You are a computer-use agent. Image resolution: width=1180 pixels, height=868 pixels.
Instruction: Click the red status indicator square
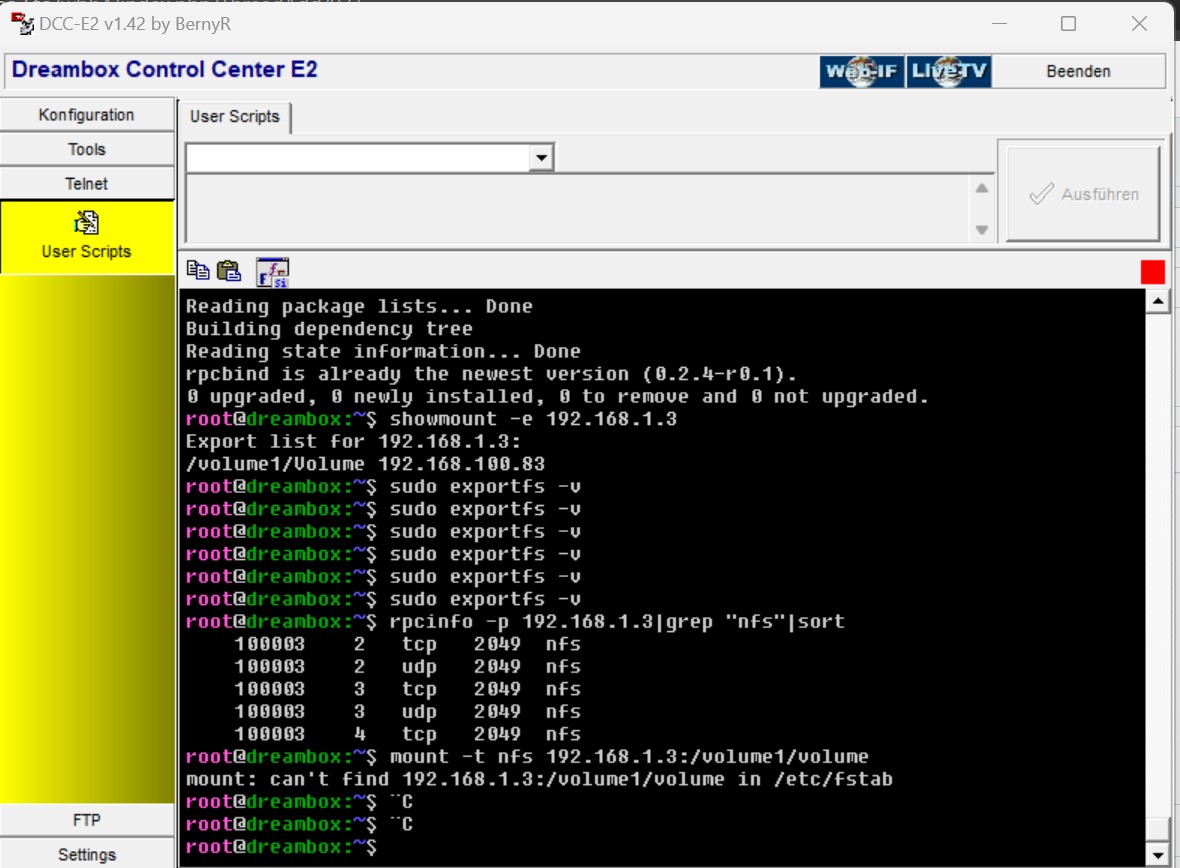[x=1152, y=272]
